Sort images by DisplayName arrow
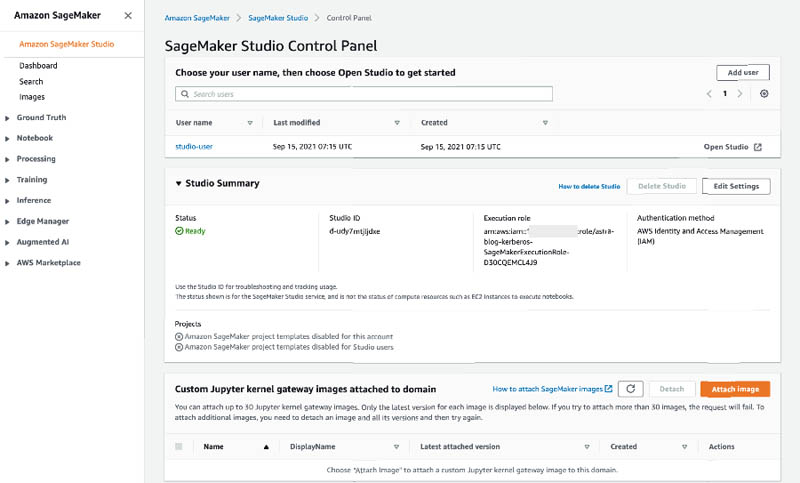The width and height of the screenshot is (800, 483). click(x=396, y=447)
